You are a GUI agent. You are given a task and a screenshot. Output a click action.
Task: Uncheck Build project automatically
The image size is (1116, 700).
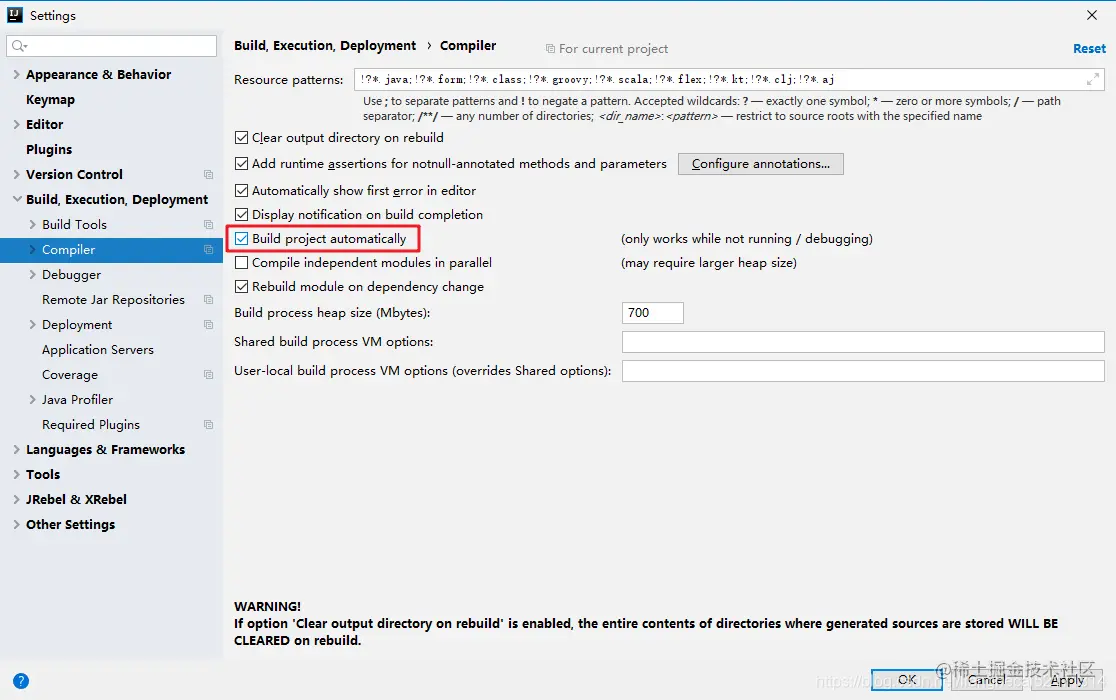242,238
